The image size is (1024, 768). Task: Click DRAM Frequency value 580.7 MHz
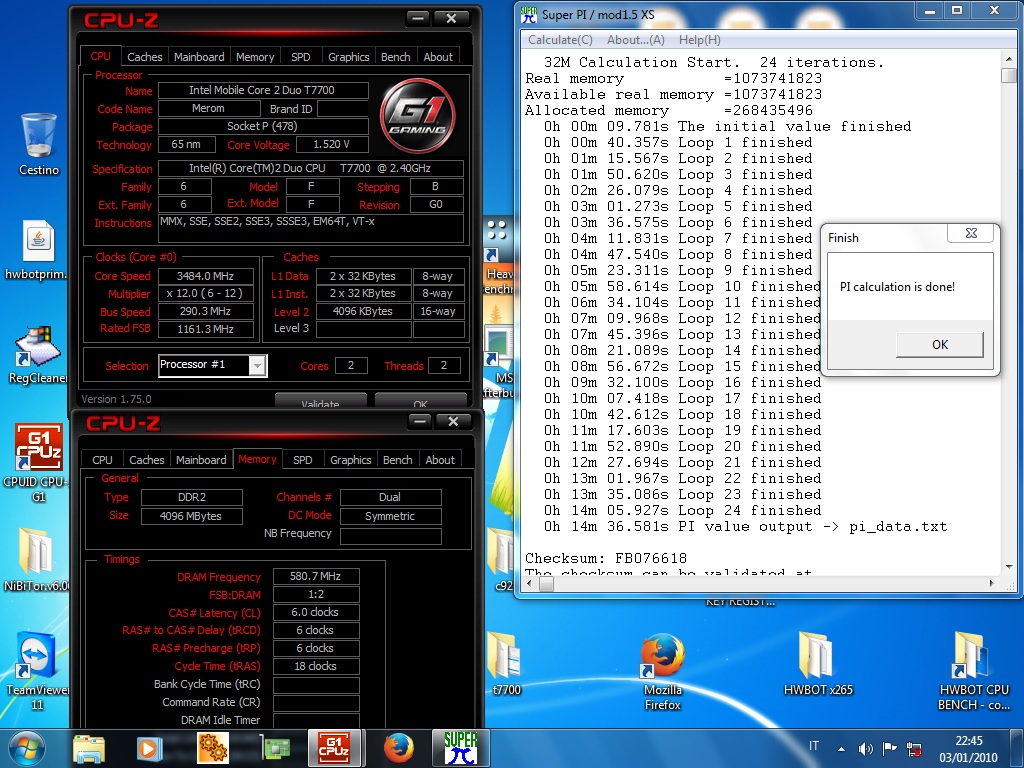pos(315,576)
